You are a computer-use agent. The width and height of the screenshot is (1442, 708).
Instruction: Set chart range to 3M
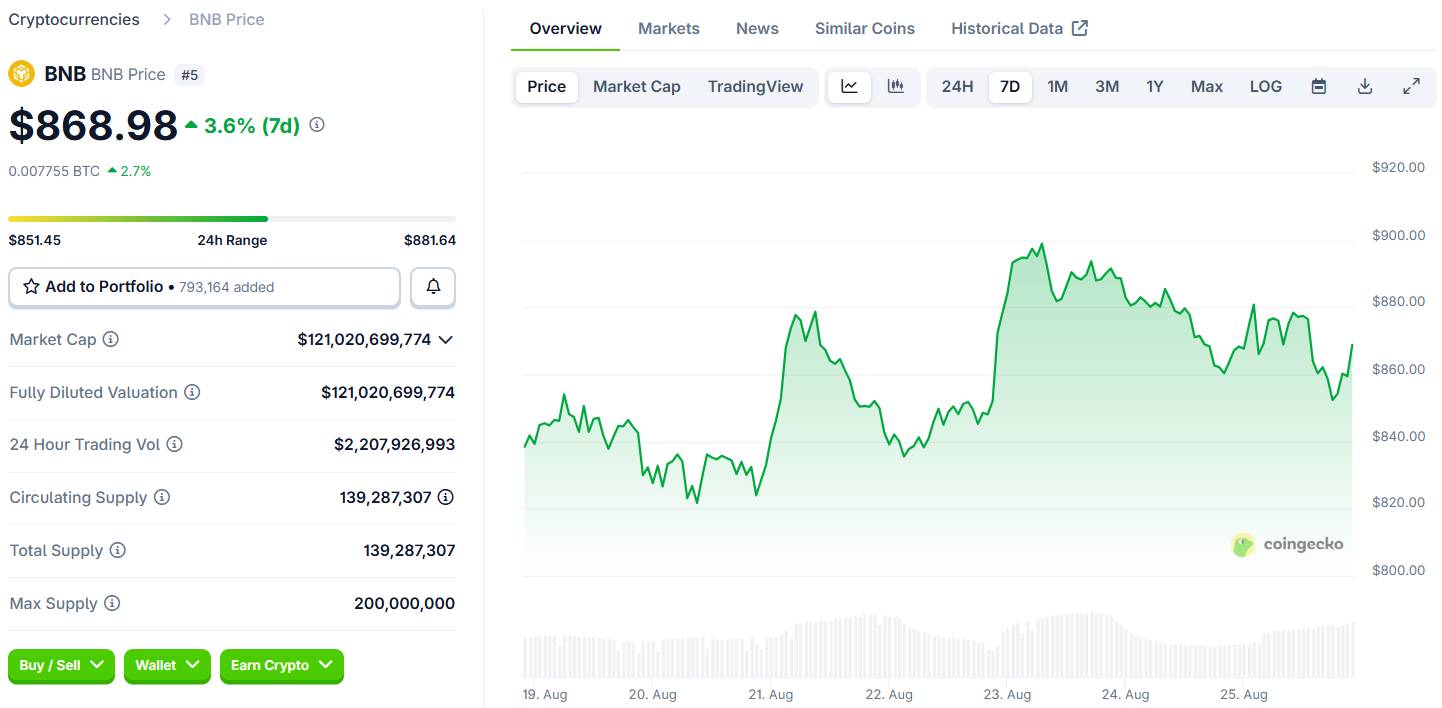(x=1107, y=87)
